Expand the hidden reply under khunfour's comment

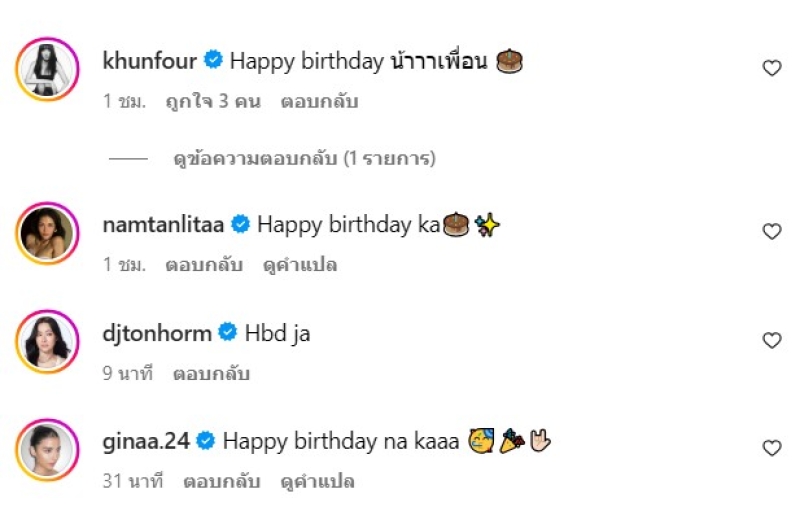click(304, 159)
